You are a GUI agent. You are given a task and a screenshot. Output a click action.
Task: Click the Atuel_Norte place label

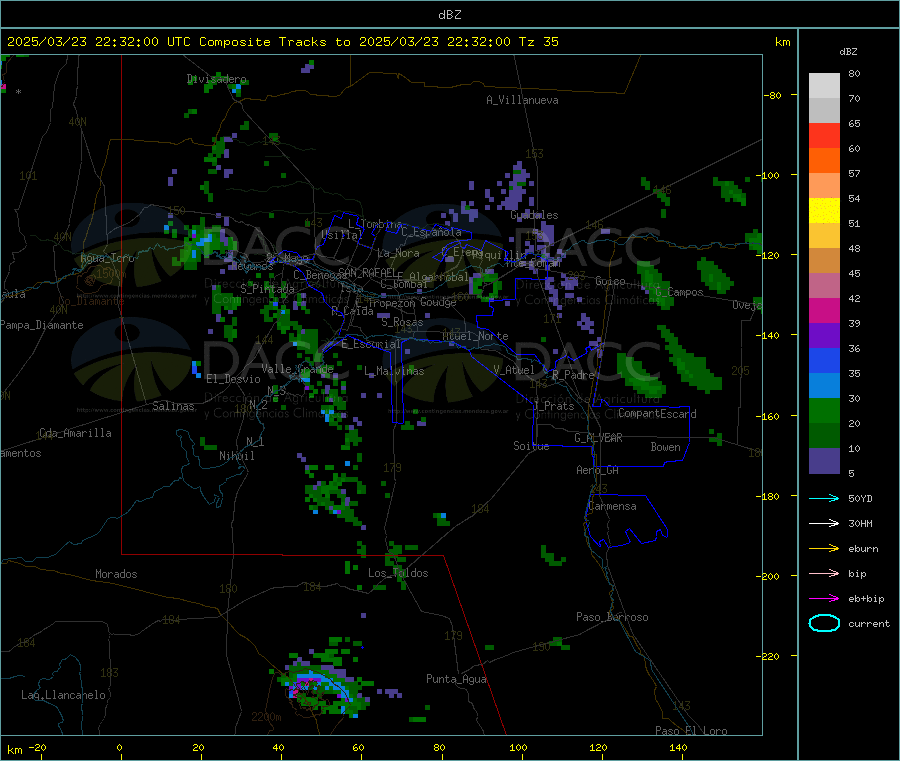pyautogui.click(x=475, y=336)
